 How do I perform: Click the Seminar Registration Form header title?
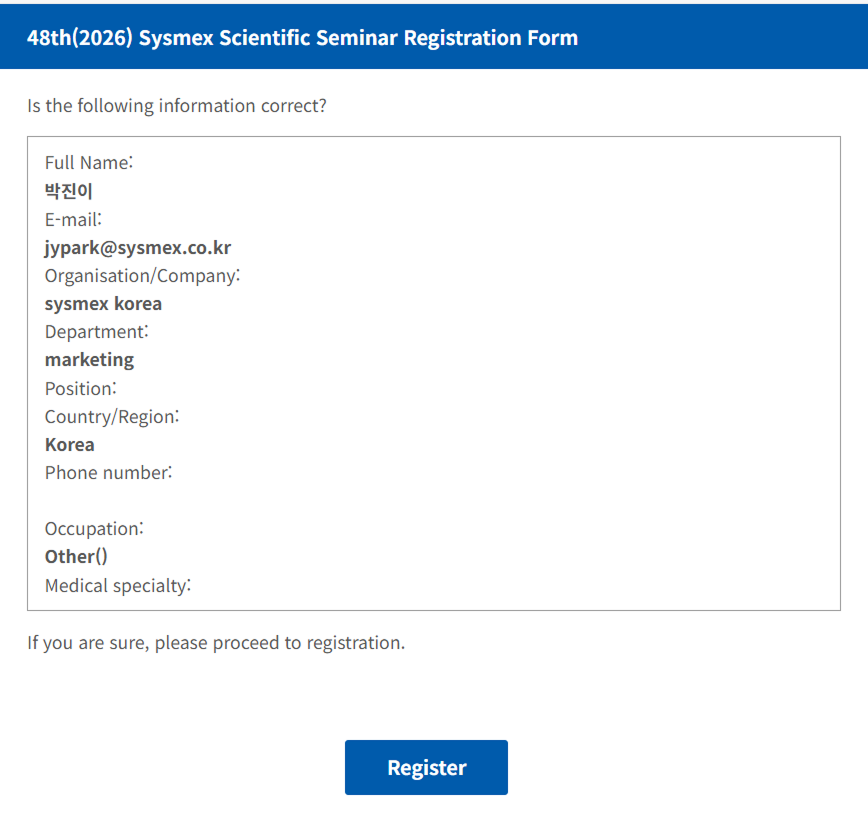click(302, 38)
